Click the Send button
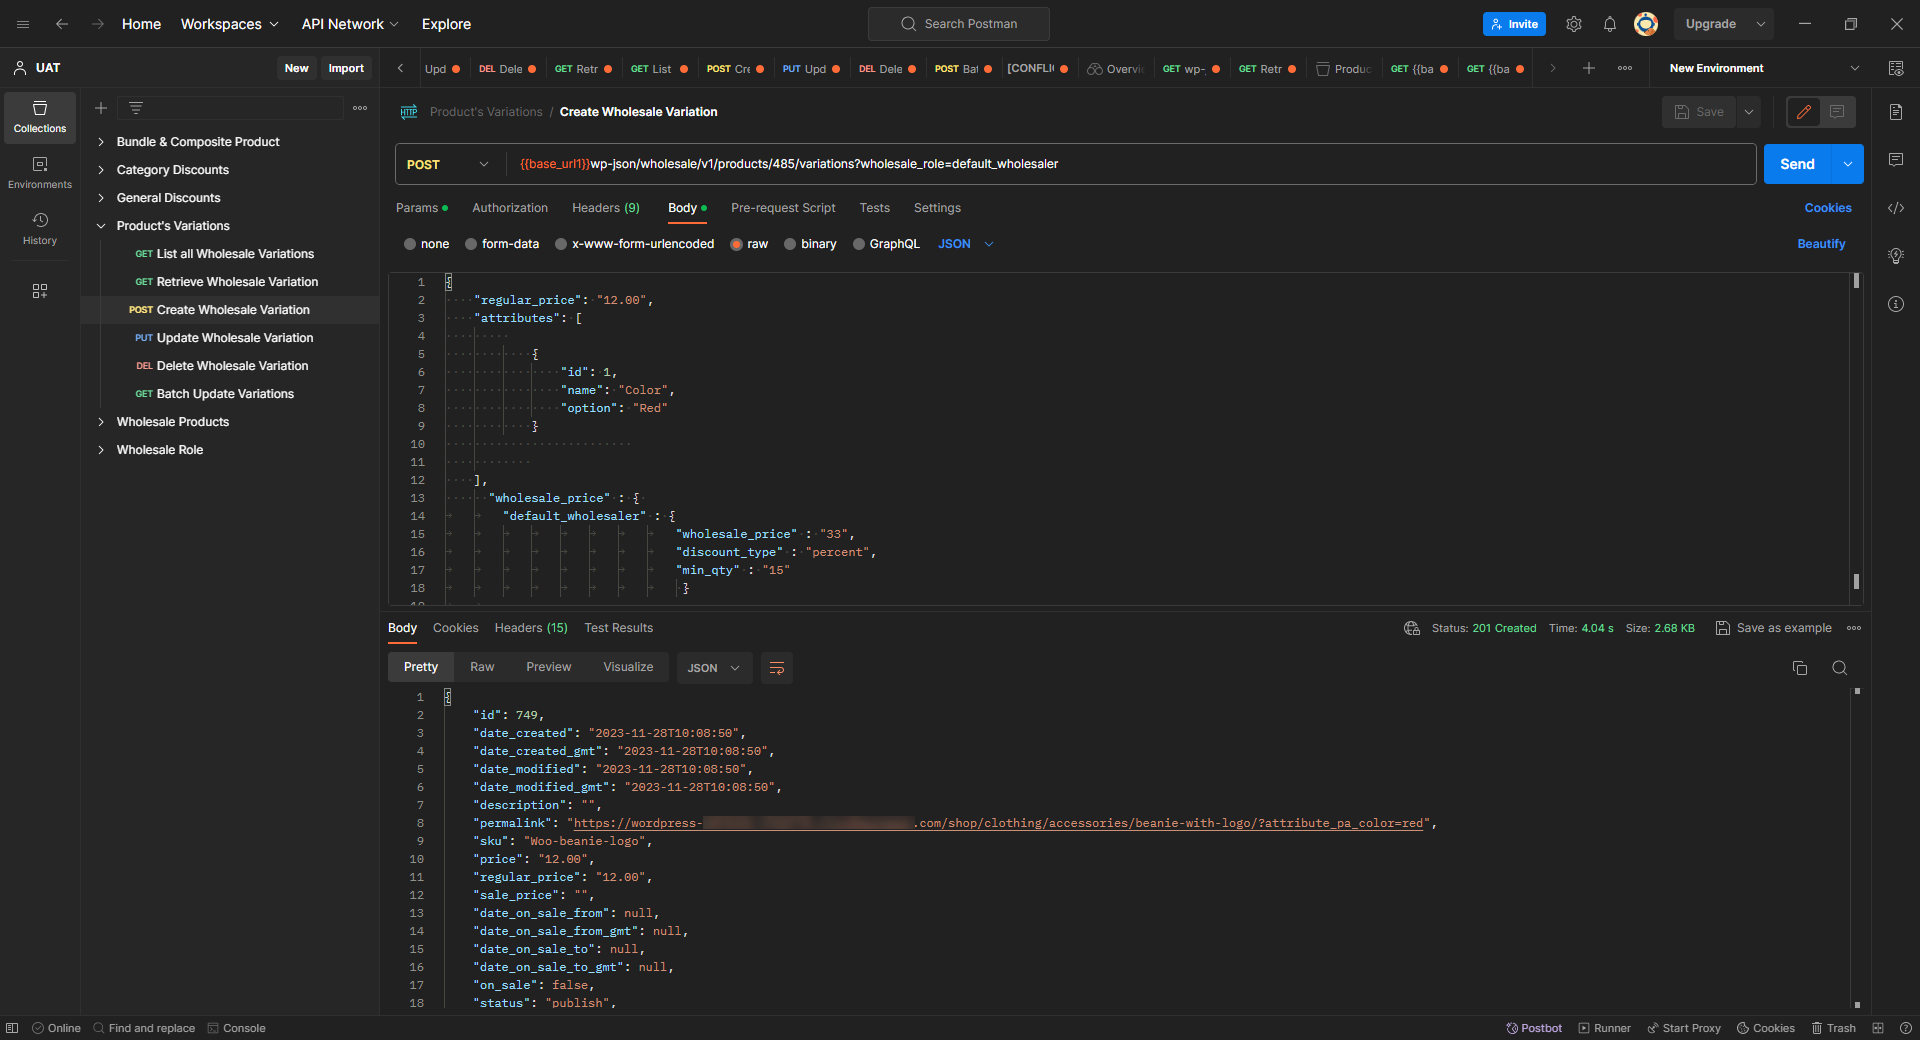Image resolution: width=1920 pixels, height=1040 pixels. tap(1797, 164)
